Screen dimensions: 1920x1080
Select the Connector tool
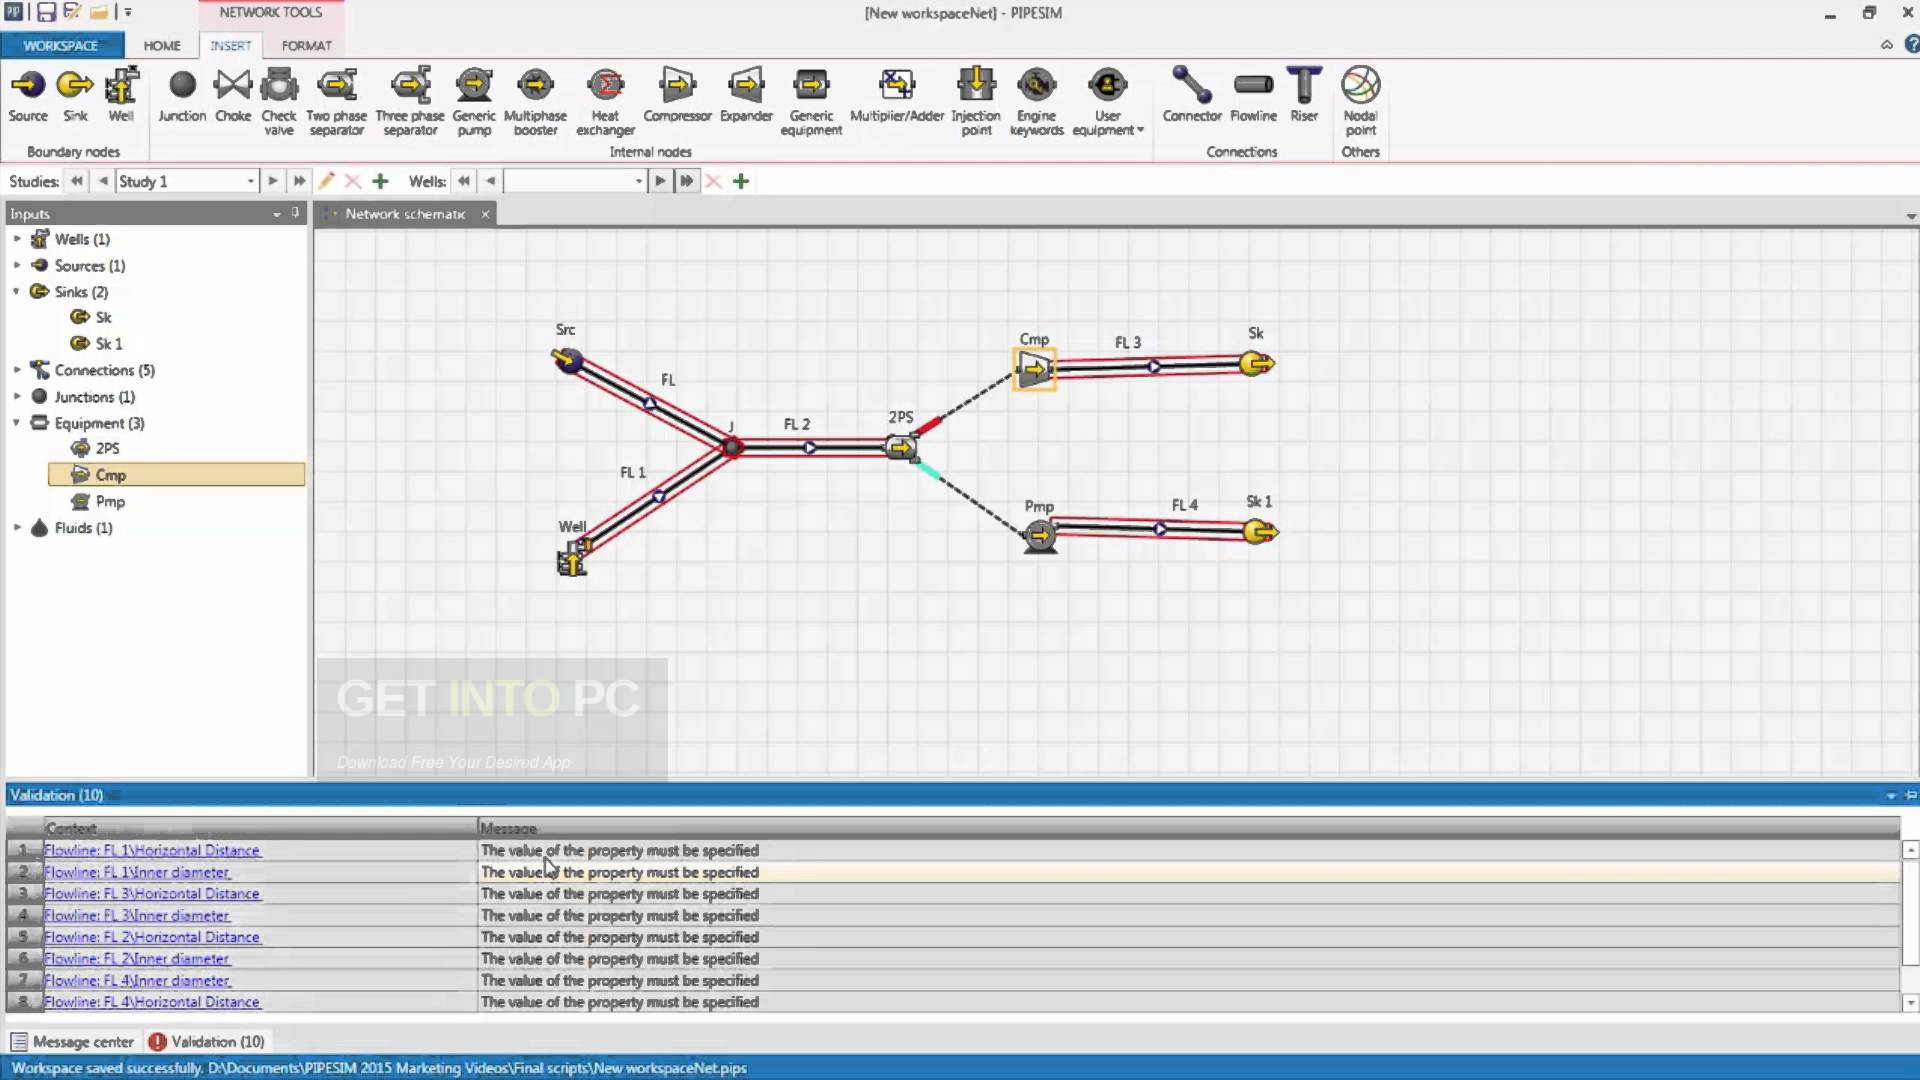[1192, 96]
